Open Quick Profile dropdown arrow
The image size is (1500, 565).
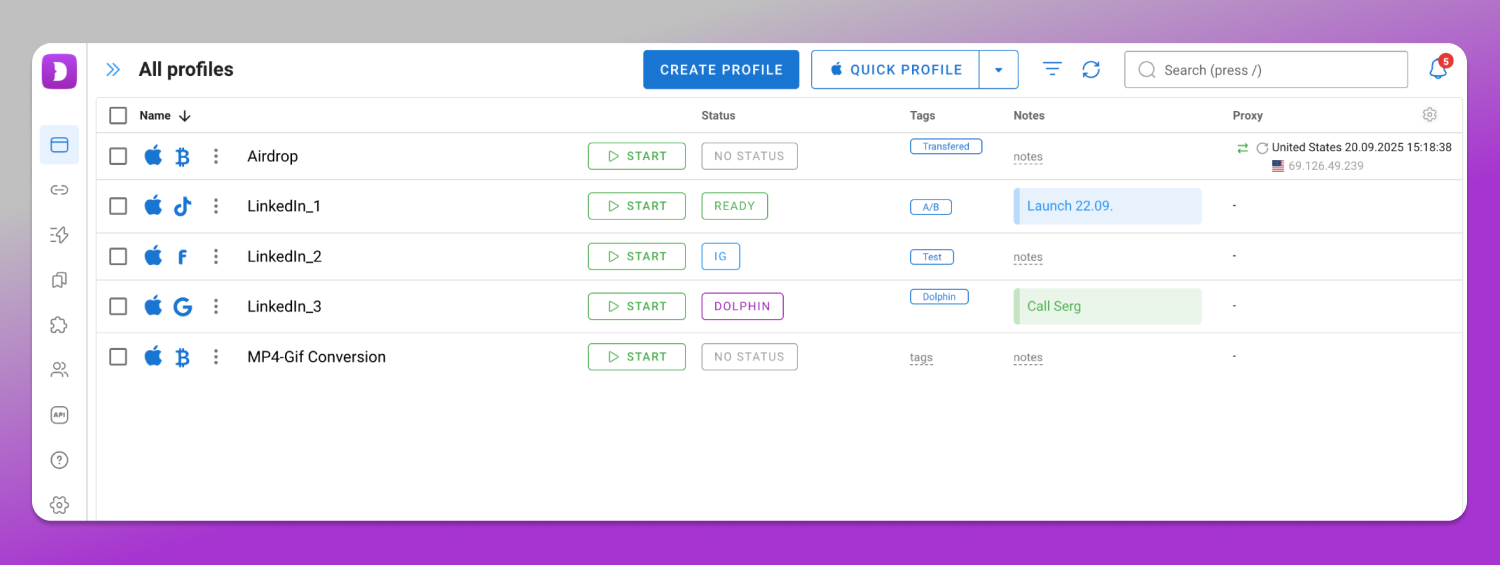coord(998,70)
